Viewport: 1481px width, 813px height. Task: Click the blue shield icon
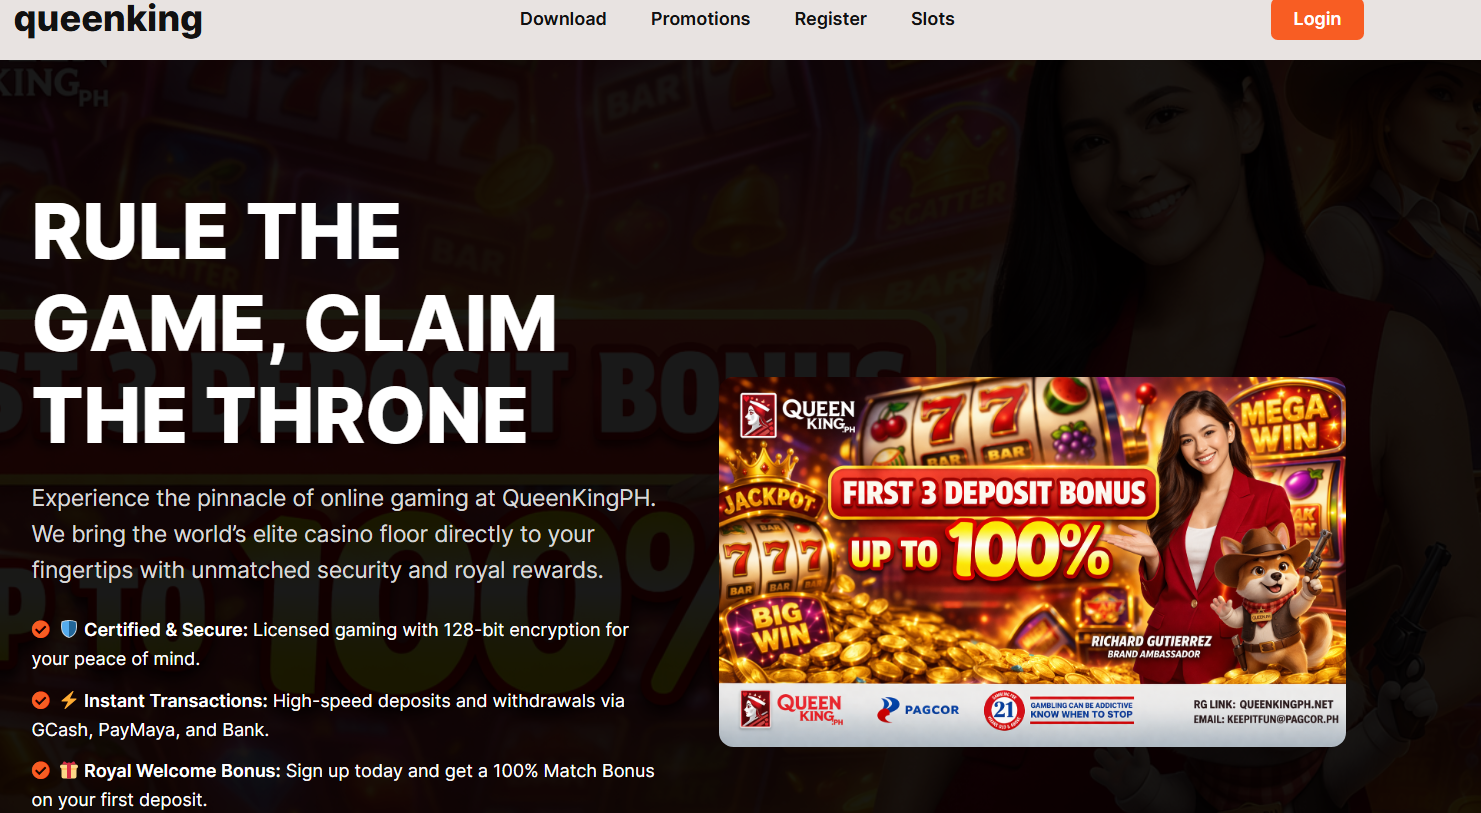(x=69, y=629)
